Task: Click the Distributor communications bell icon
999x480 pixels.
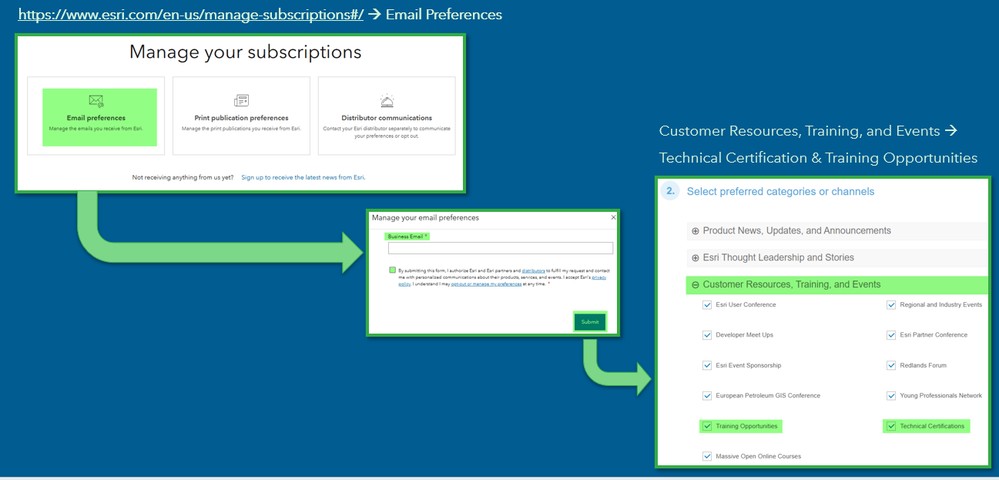Action: pyautogui.click(x=387, y=100)
